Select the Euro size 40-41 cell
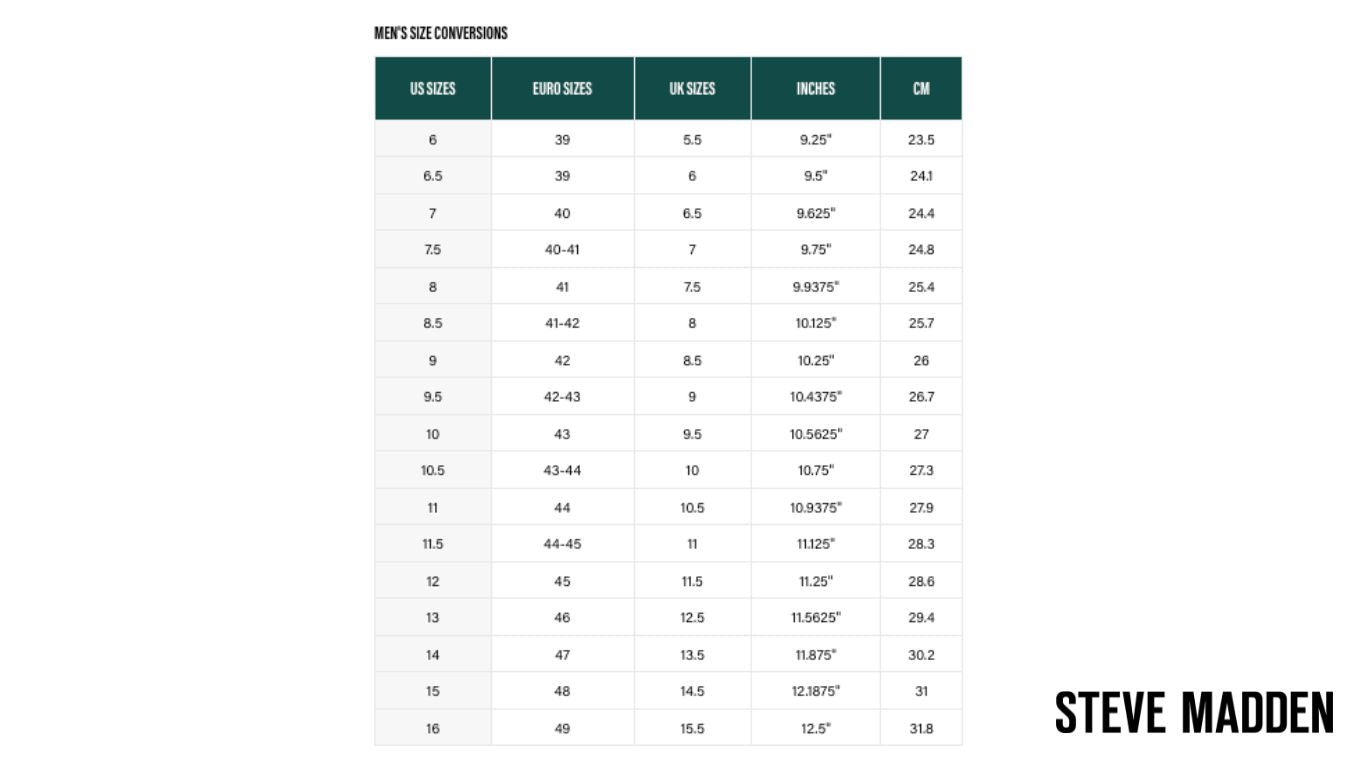This screenshot has width=1366, height=768. click(562, 250)
